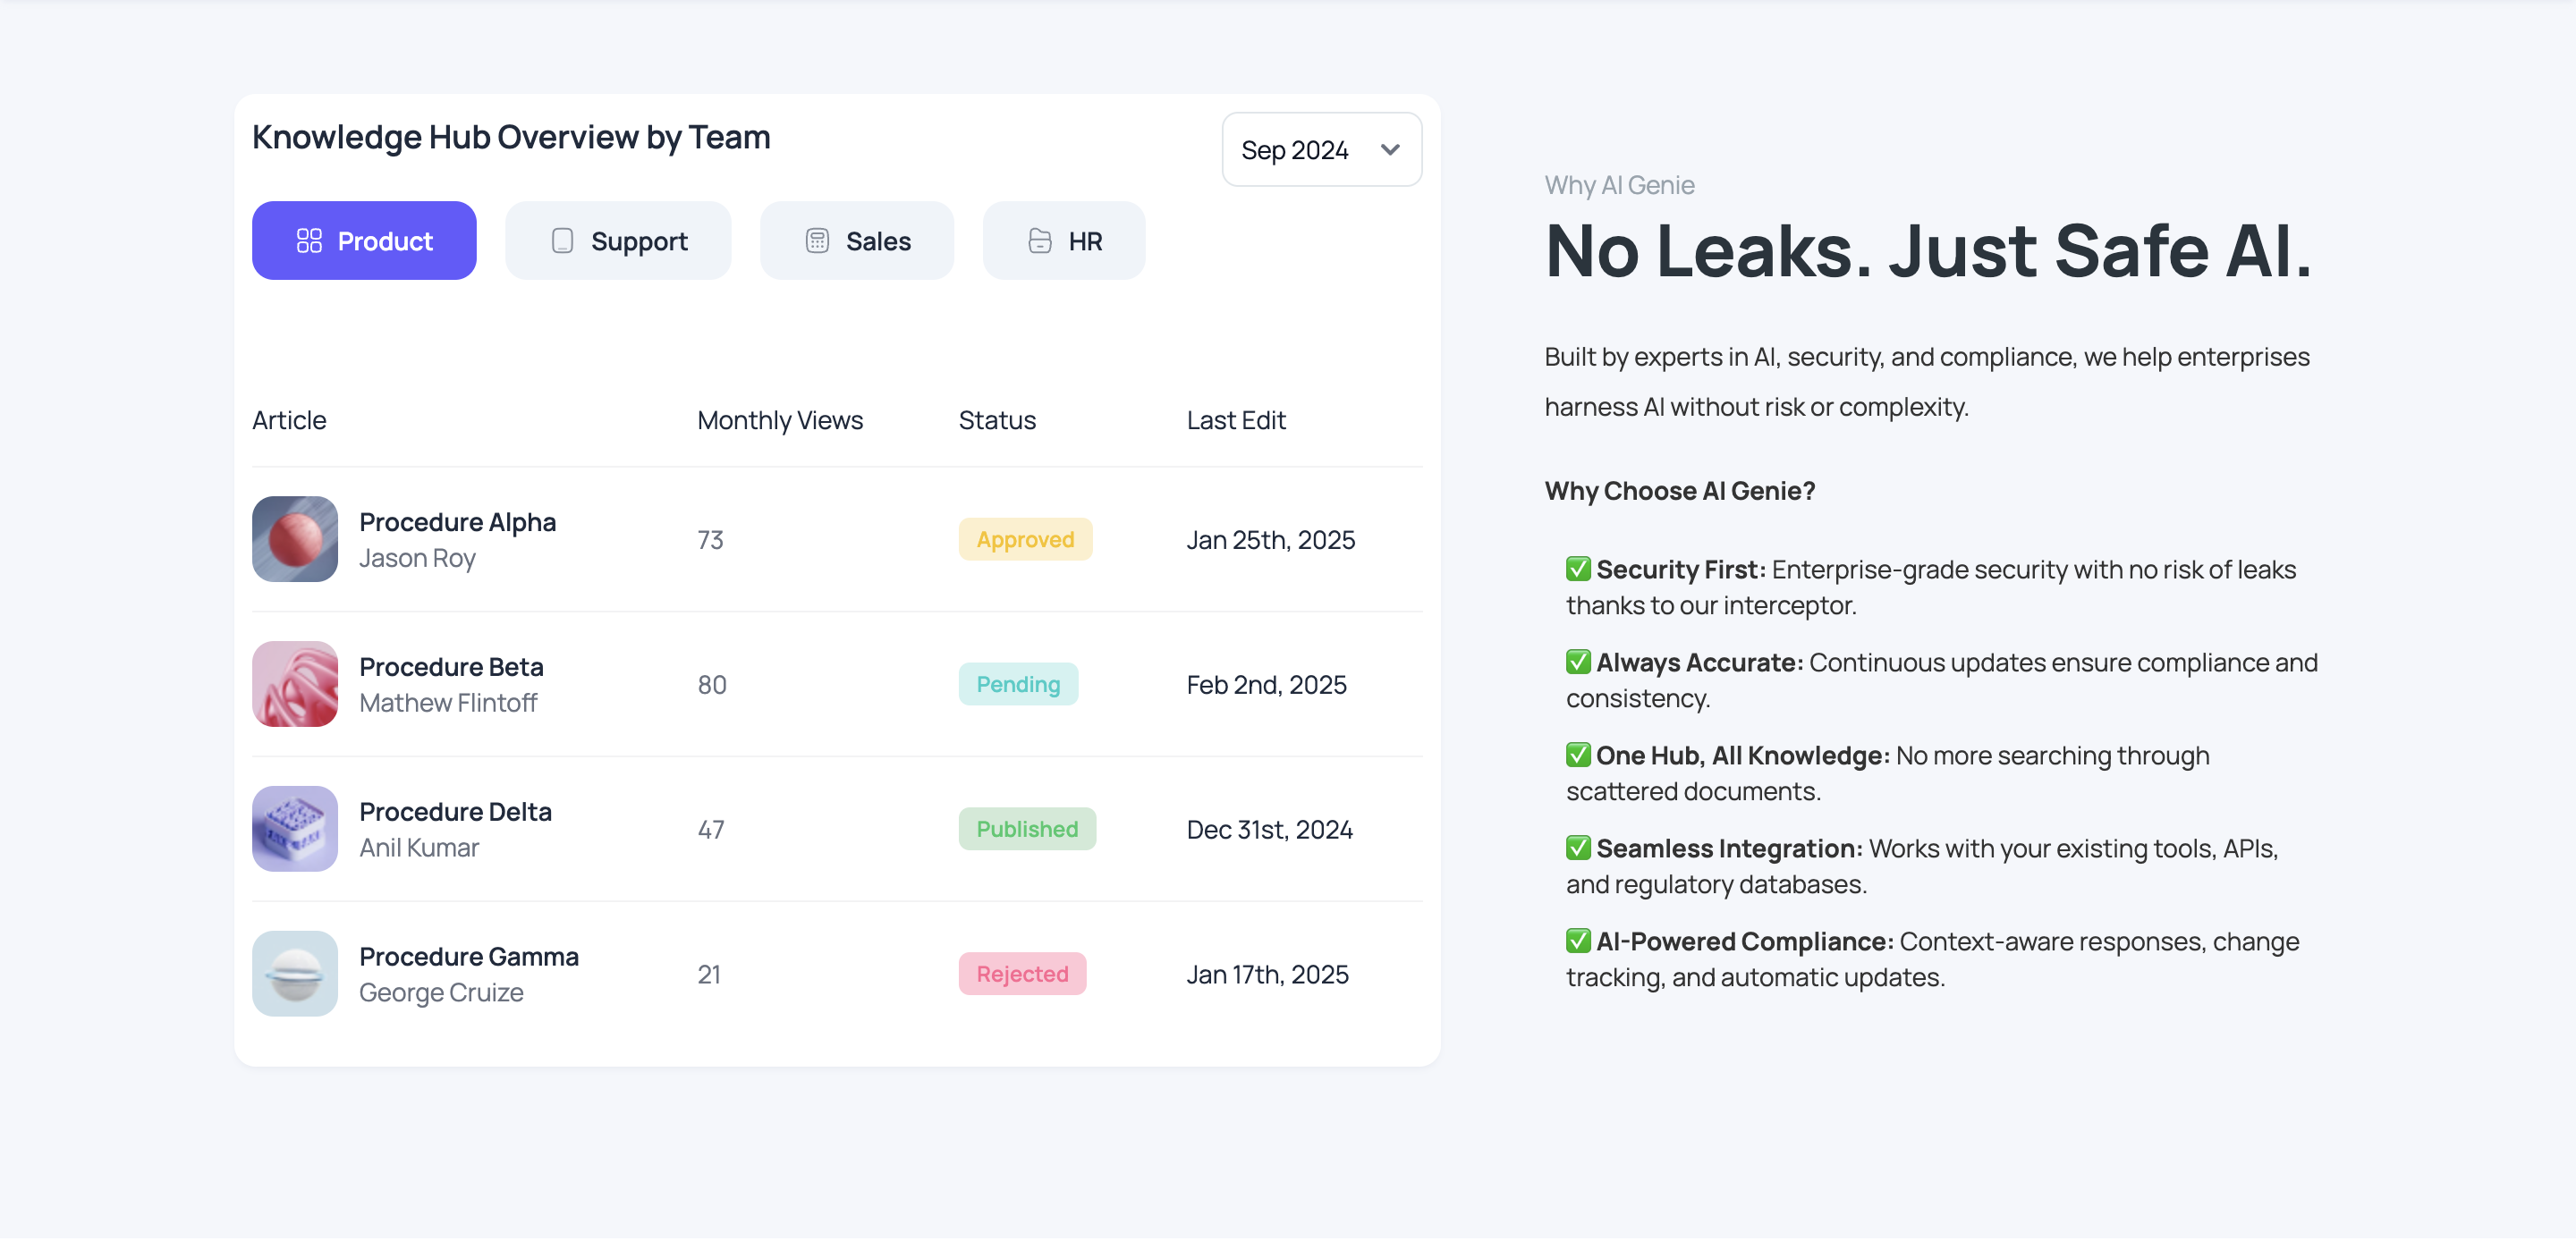Click the Rejected status badge
Image resolution: width=2576 pixels, height=1241 pixels.
[x=1022, y=974]
